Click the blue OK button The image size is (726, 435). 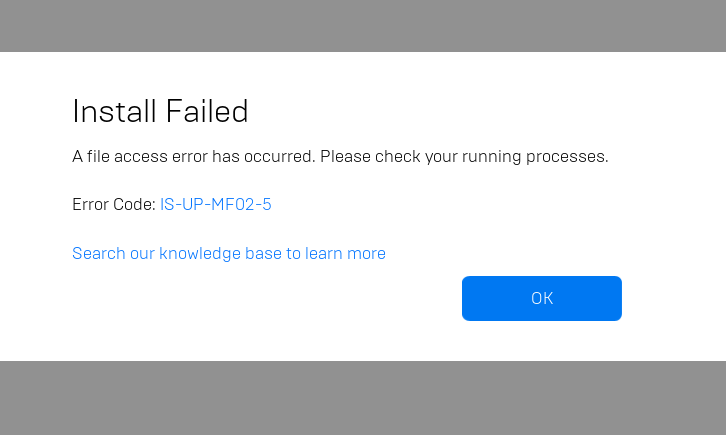coord(542,298)
